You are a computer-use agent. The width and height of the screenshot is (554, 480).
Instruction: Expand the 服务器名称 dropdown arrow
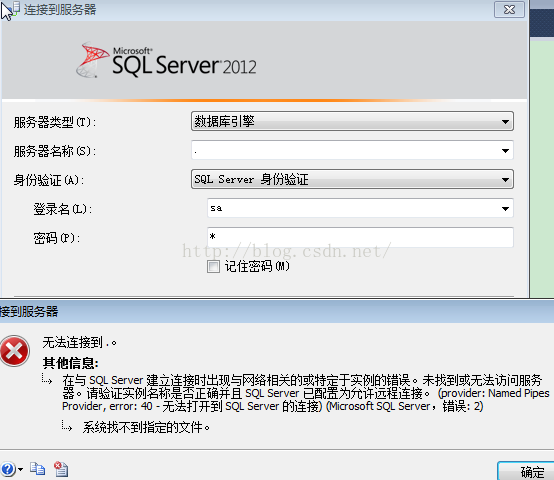pos(505,151)
